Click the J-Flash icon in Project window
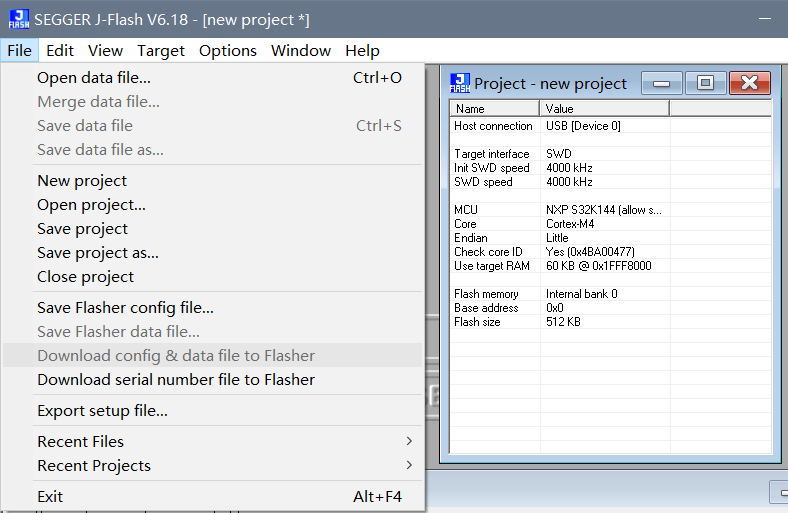Image resolution: width=788 pixels, height=513 pixels. (x=460, y=83)
